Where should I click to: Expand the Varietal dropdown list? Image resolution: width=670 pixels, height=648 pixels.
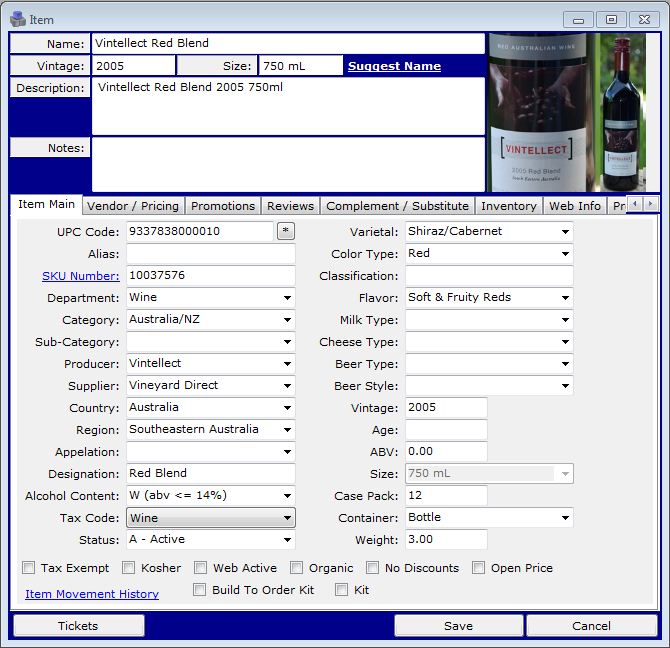pos(566,232)
